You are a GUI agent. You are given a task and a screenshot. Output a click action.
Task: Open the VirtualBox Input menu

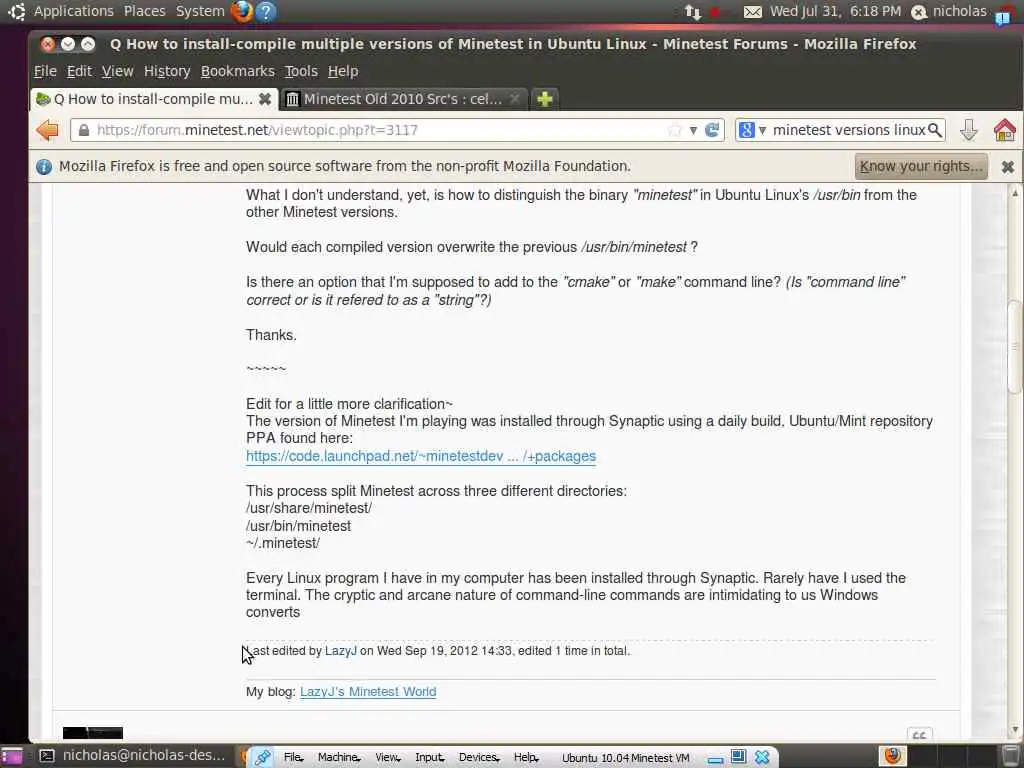[x=429, y=758]
